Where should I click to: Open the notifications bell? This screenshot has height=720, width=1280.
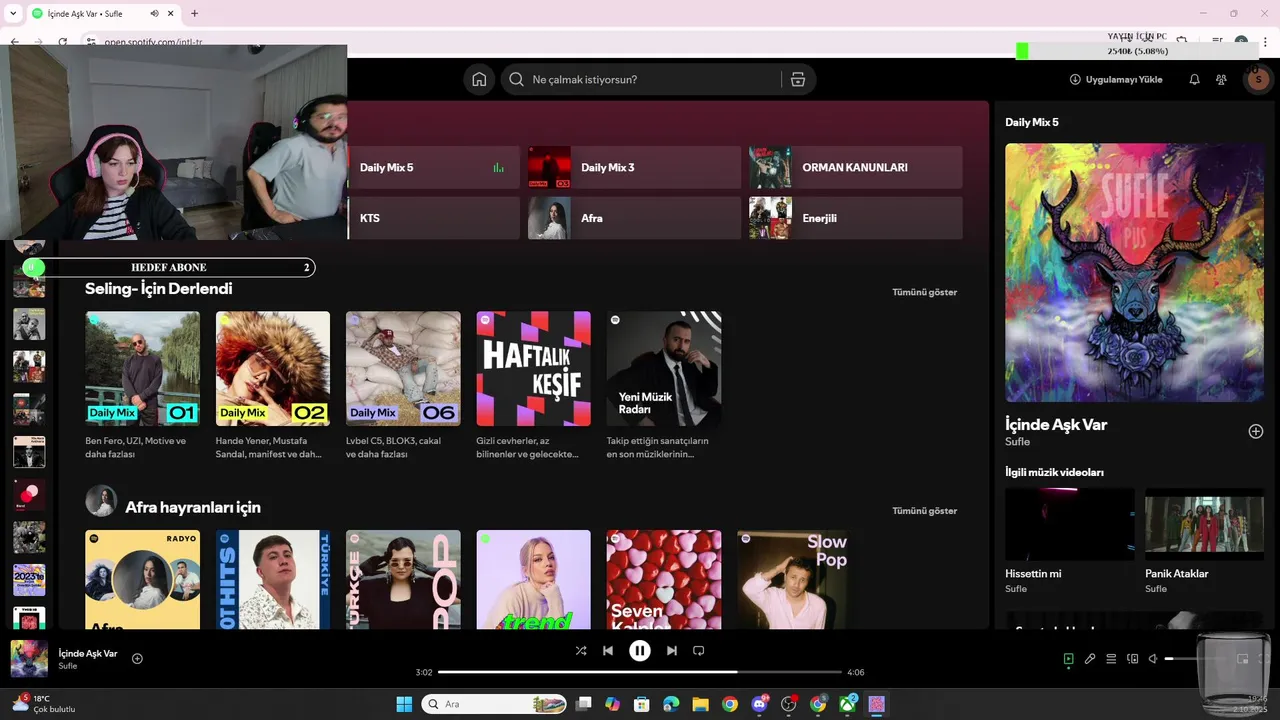coord(1194,80)
